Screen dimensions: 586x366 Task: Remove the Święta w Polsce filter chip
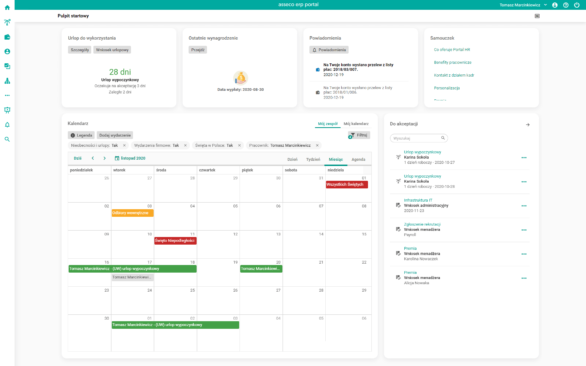pyautogui.click(x=240, y=145)
